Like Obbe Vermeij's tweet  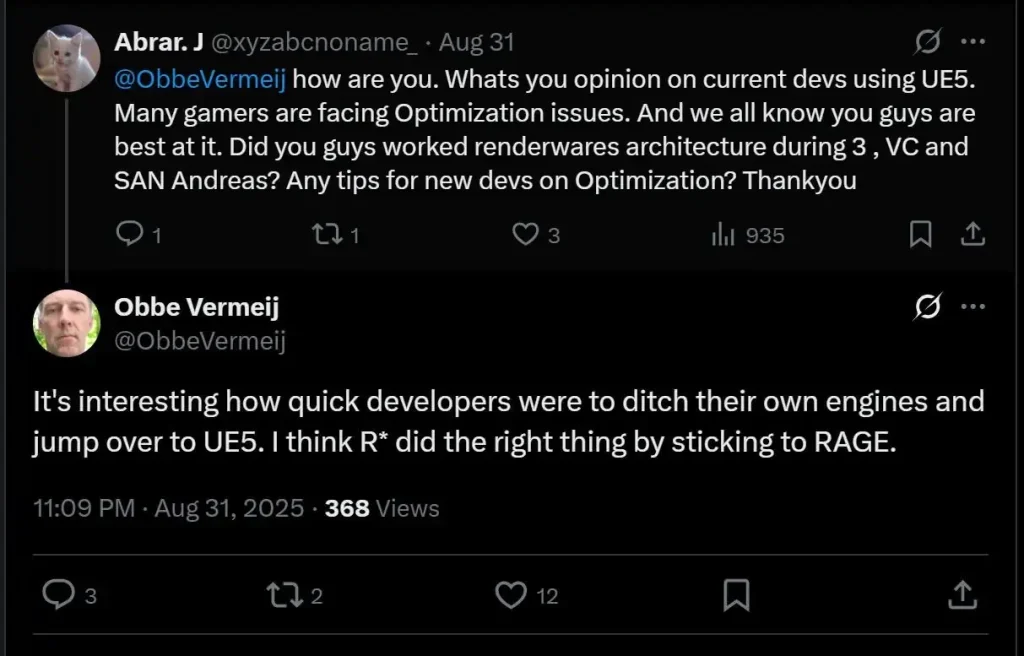pos(512,596)
